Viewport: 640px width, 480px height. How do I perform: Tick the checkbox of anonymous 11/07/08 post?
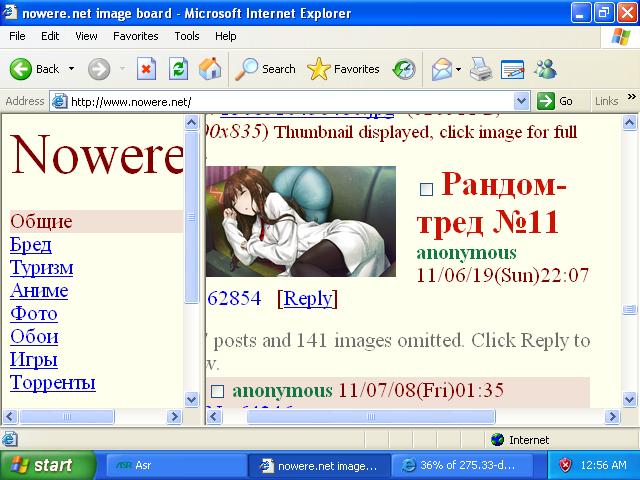click(218, 391)
